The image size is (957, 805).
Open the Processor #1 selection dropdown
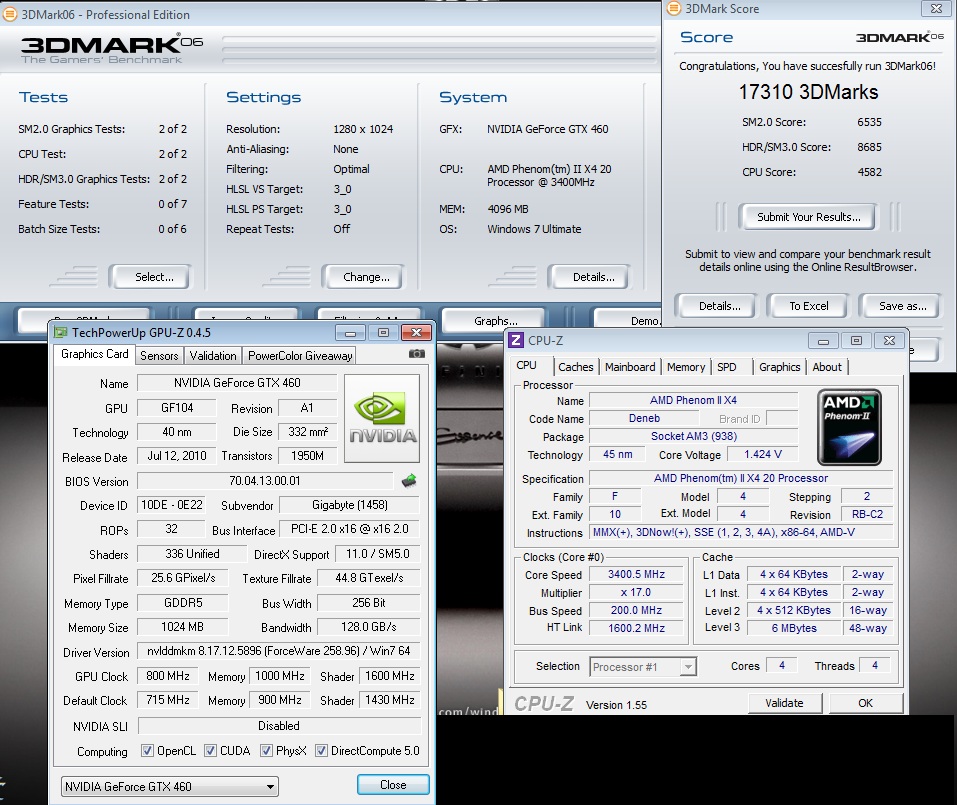tap(643, 667)
